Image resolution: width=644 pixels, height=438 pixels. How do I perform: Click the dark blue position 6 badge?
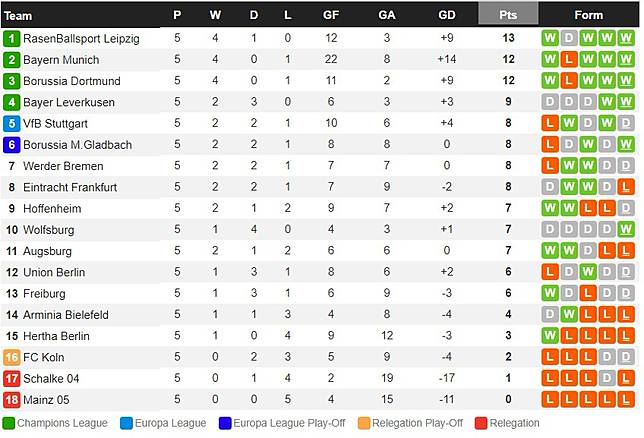tap(12, 145)
